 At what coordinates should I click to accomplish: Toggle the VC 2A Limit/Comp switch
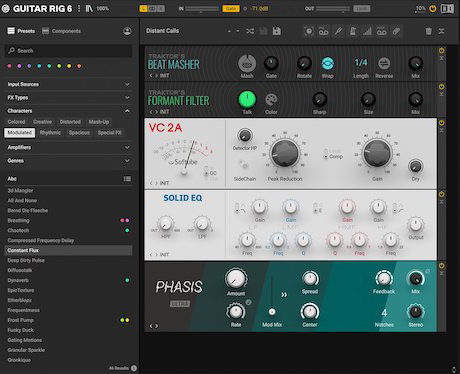click(326, 154)
